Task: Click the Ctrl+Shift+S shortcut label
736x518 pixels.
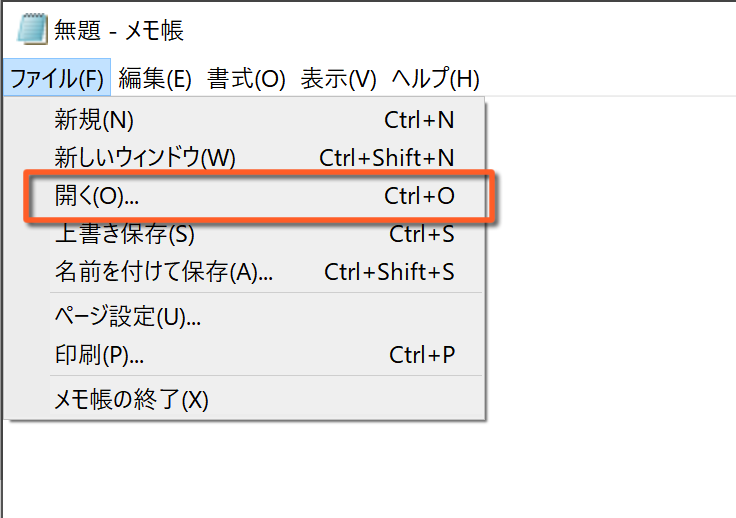Action: click(x=389, y=272)
